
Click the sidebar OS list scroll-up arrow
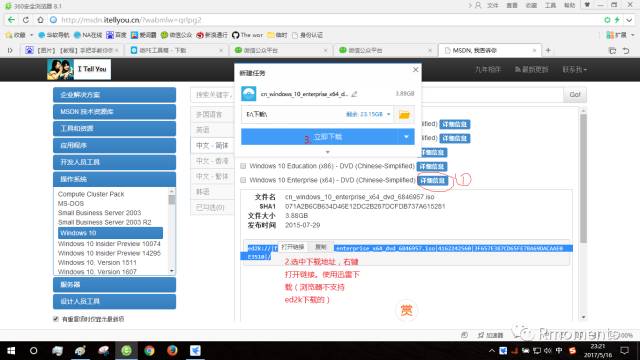[172, 191]
